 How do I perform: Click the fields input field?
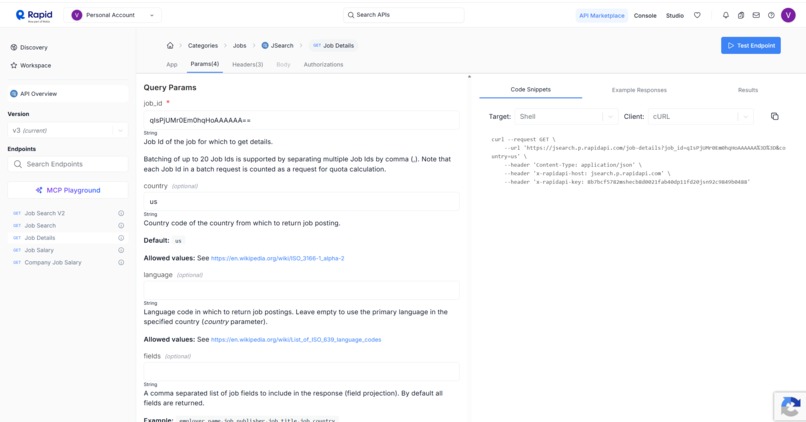tap(301, 372)
